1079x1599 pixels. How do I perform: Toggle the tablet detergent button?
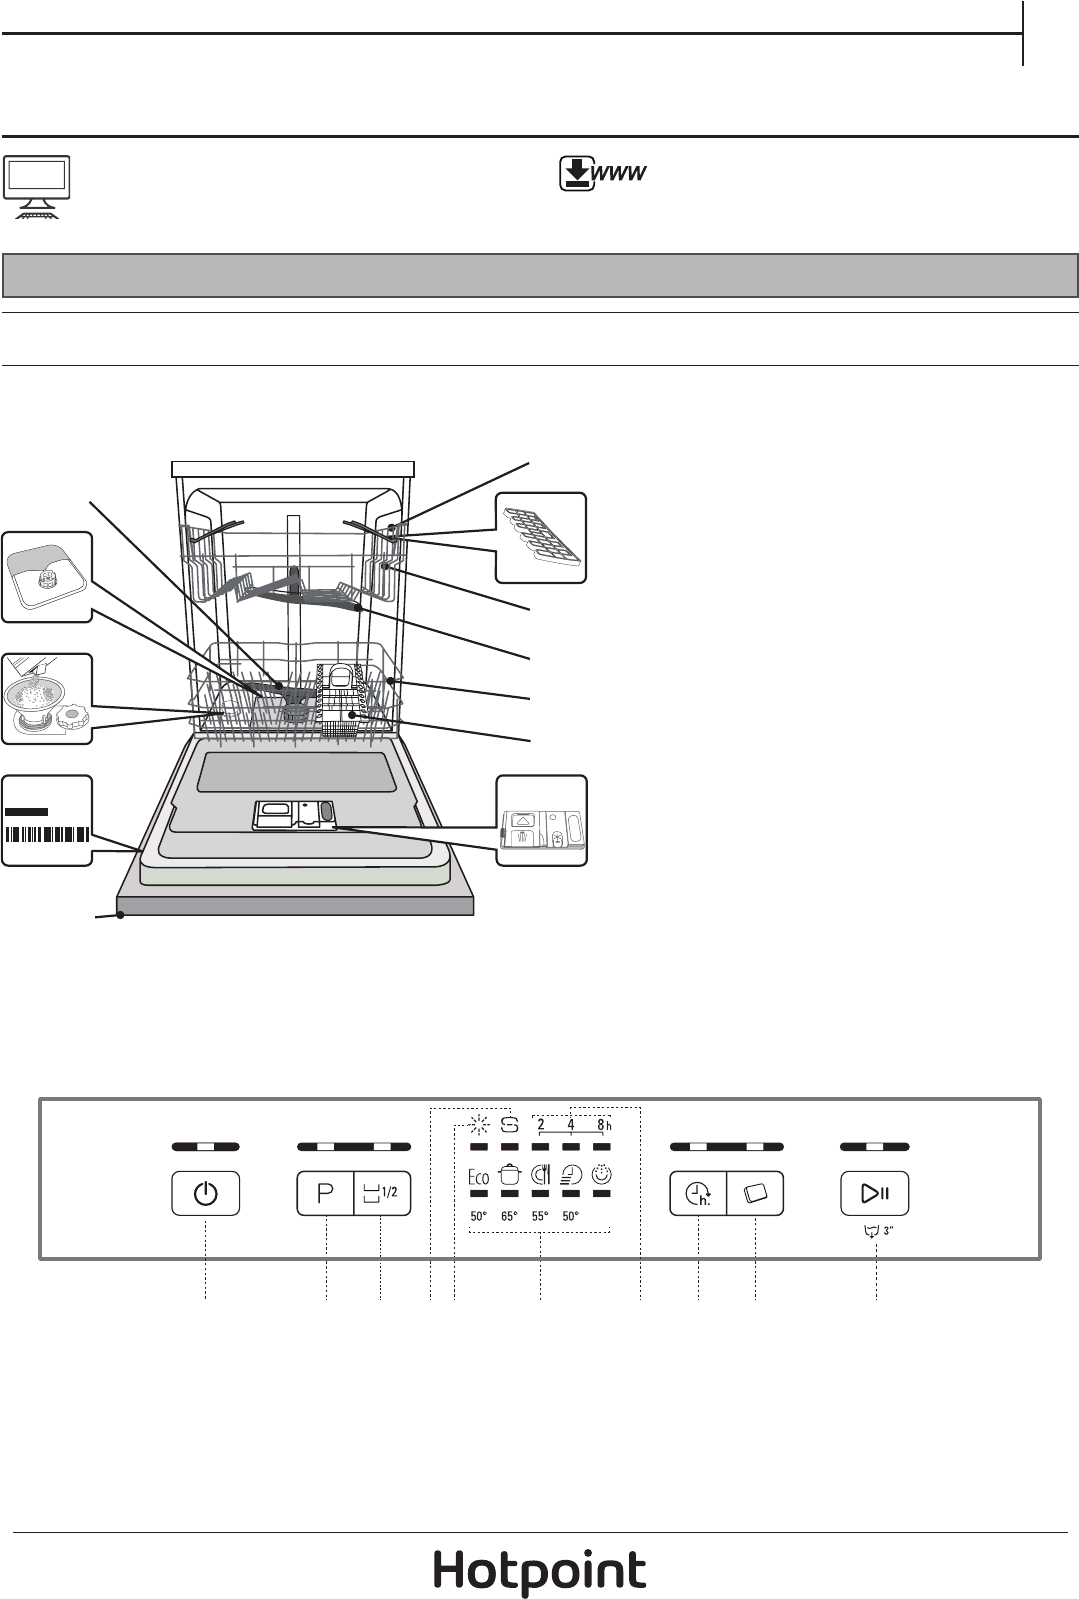click(755, 1193)
